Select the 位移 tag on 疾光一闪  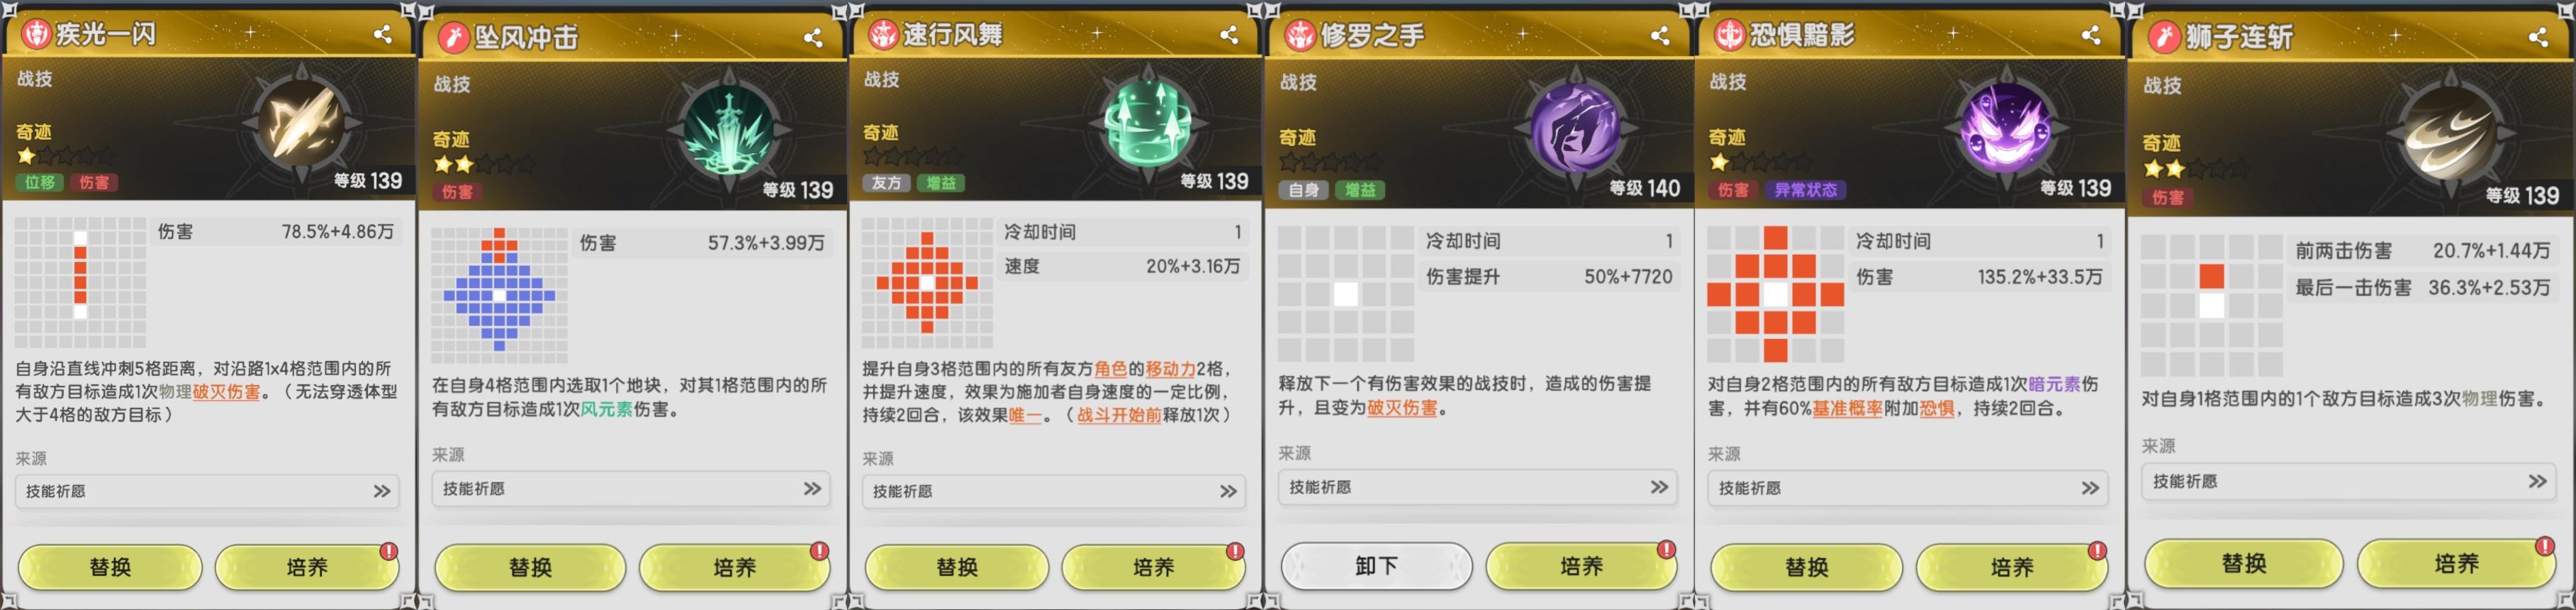tap(41, 182)
